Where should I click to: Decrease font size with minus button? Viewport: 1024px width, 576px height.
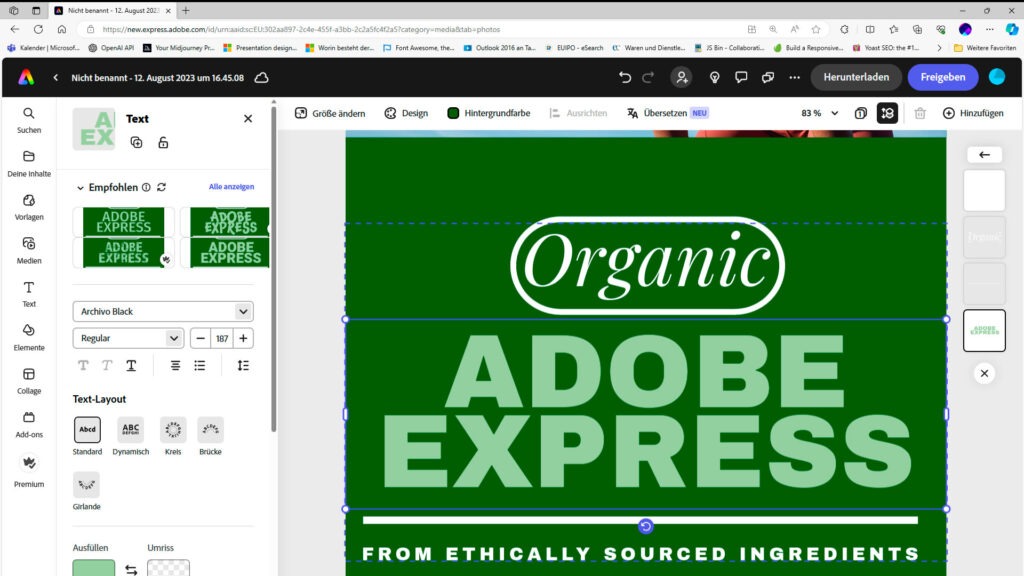[x=200, y=338]
